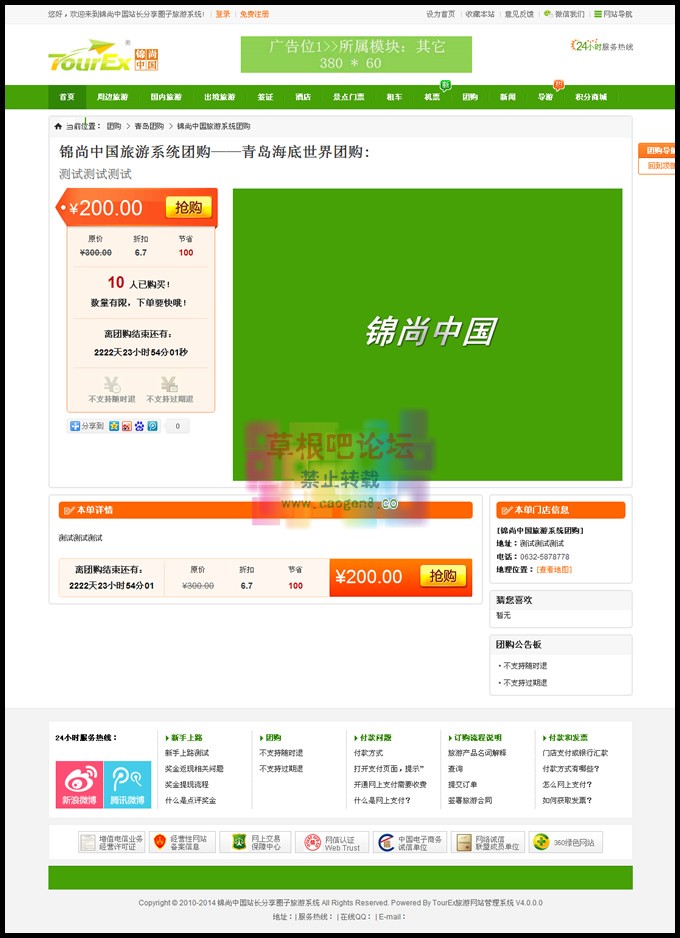
Task: Click the 网信认证 Web Trust badge
Action: pyautogui.click(x=332, y=842)
